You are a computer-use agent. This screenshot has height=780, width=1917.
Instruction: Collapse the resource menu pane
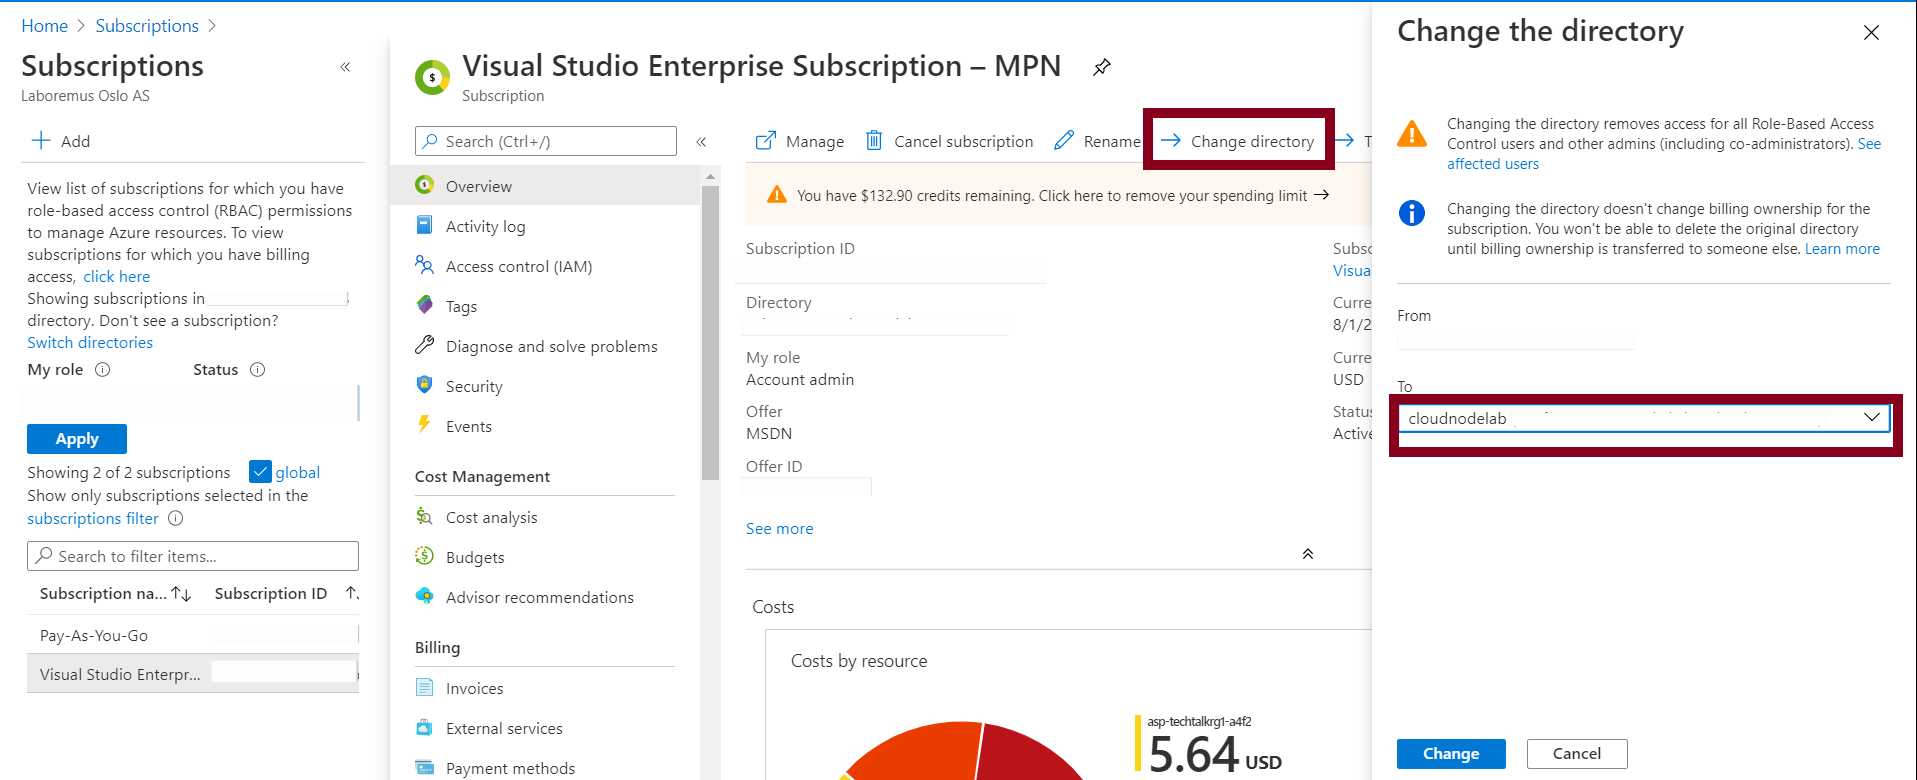pyautogui.click(x=701, y=142)
